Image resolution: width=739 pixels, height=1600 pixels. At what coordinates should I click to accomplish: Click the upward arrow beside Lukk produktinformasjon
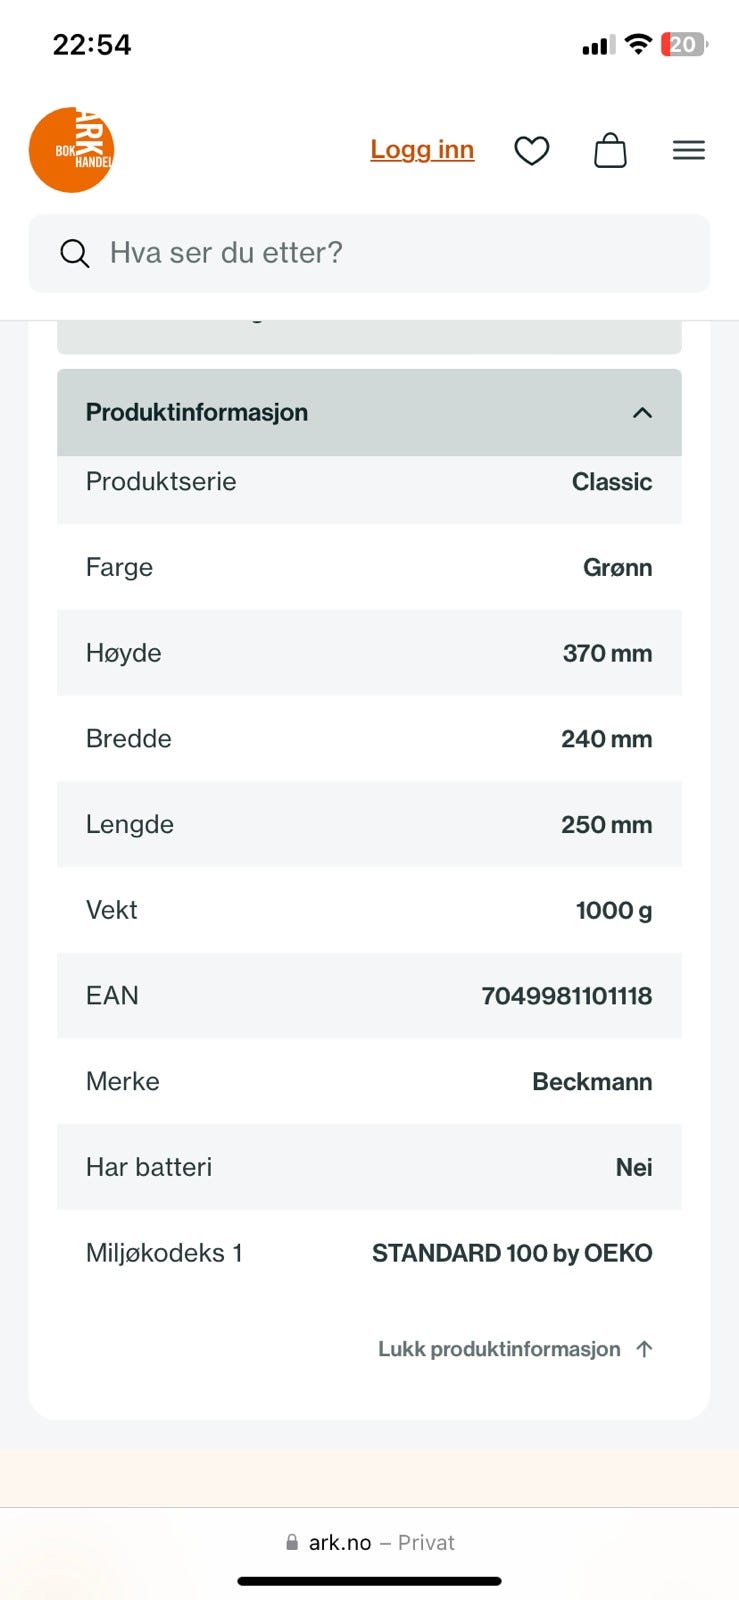coord(644,1349)
